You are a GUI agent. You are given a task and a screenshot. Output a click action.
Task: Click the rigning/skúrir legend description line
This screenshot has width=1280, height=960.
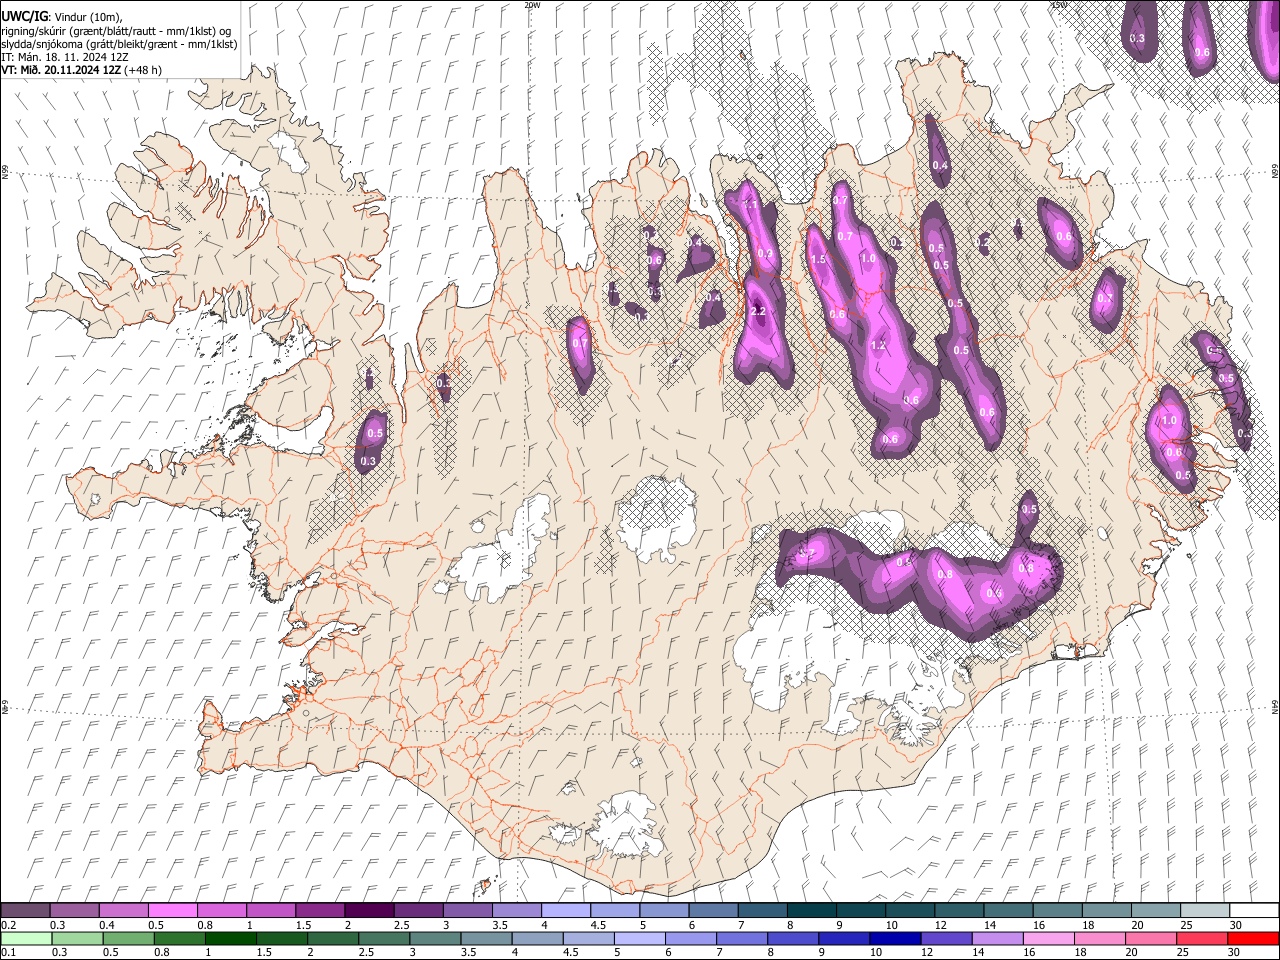[x=116, y=31]
